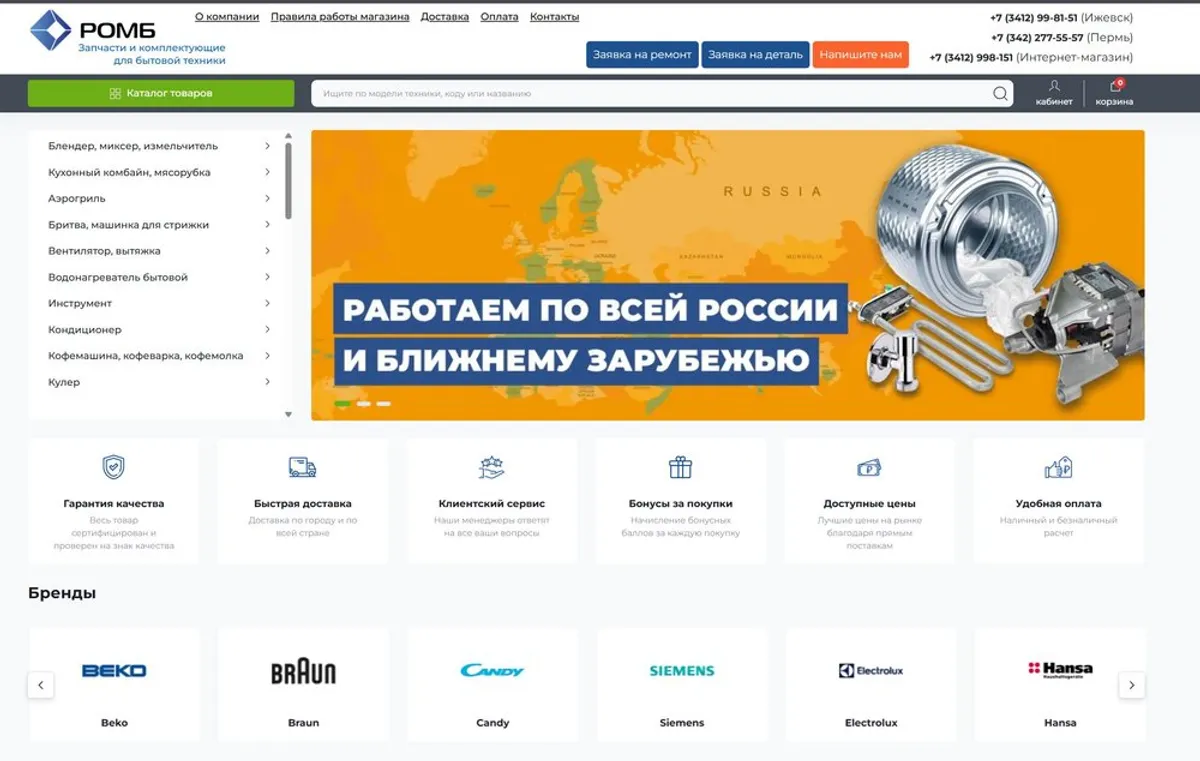This screenshot has height=761, width=1200.
Task: Click the Candy brand name text
Action: point(492,722)
